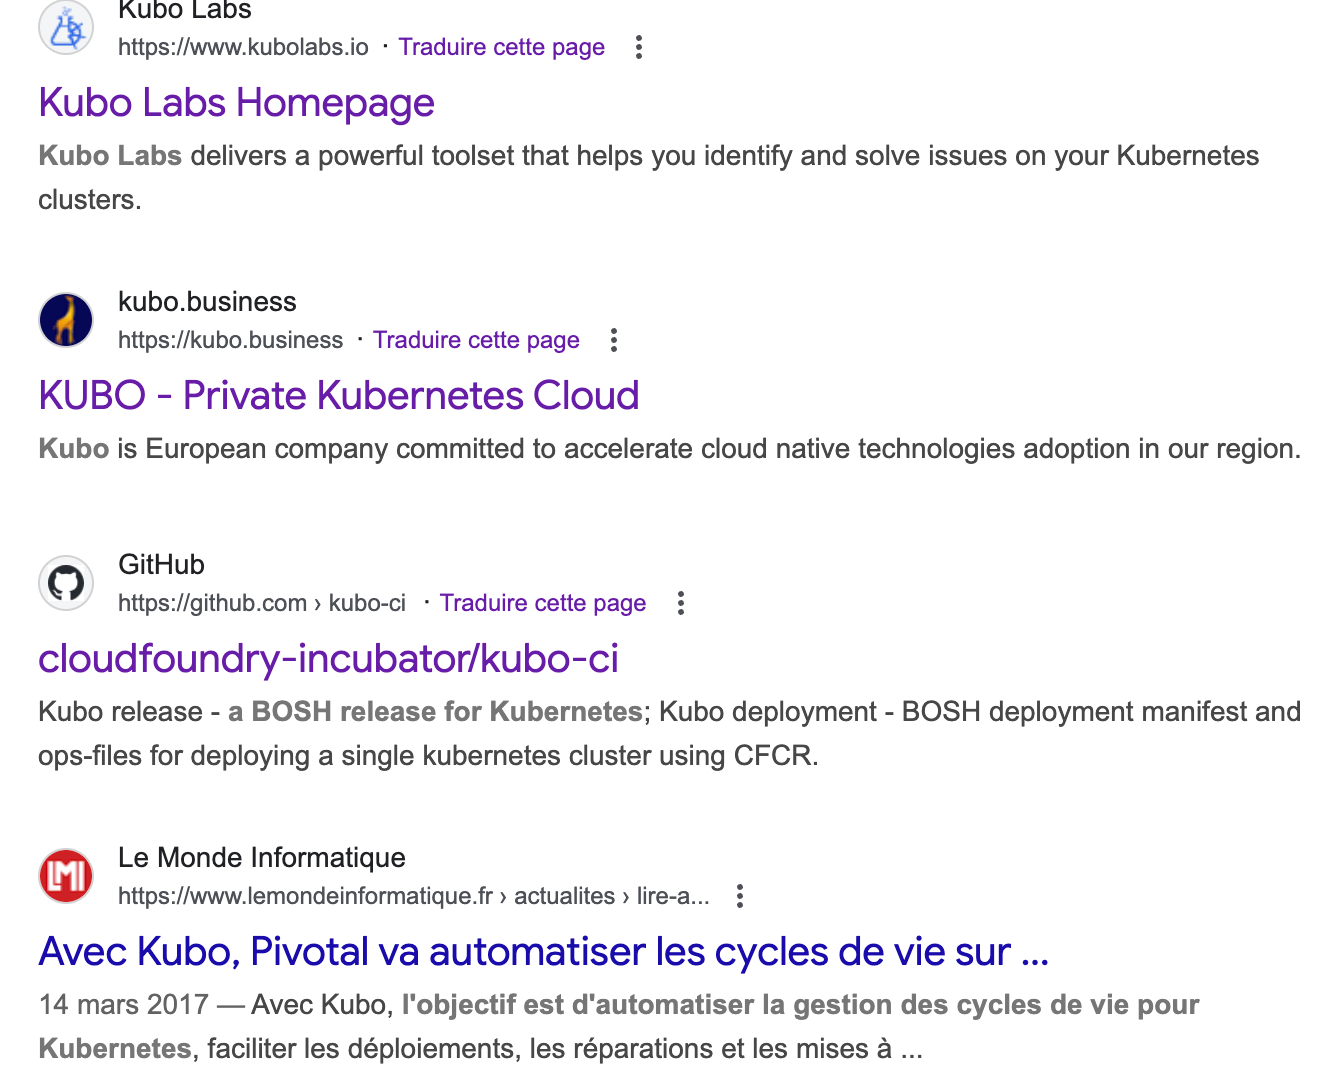The image size is (1335, 1083).
Task: Click the https://www.kubolabs.io URL text
Action: 243,47
